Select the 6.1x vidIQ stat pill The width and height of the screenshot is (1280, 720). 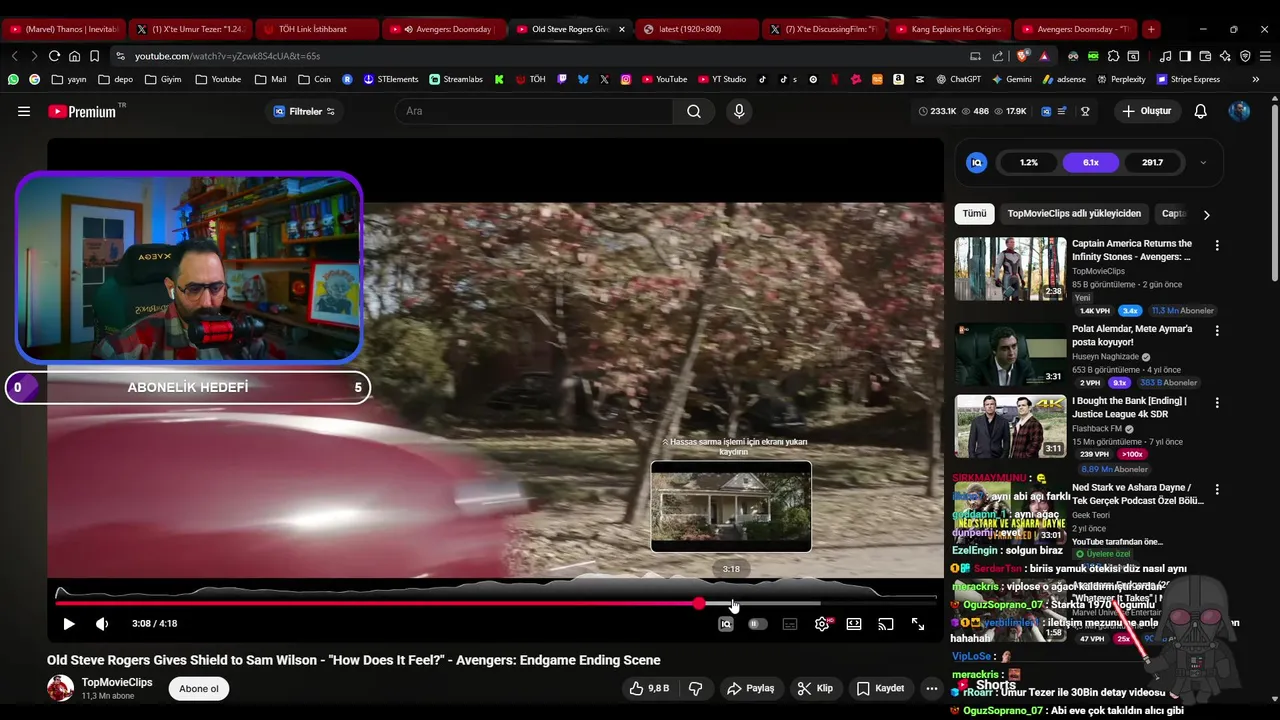[x=1091, y=162]
